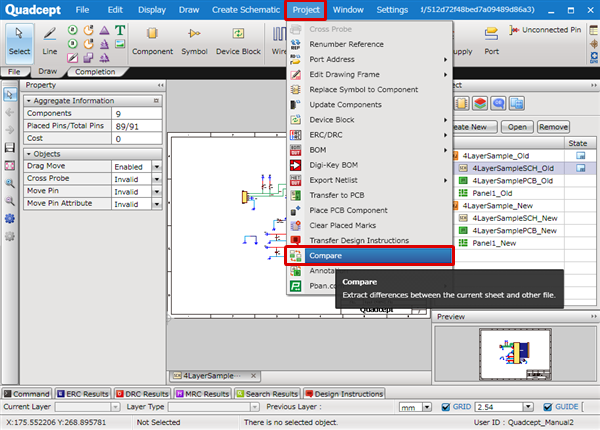Click the layers stack icon in project panel
The height and width of the screenshot is (430, 600).
pyautogui.click(x=480, y=103)
